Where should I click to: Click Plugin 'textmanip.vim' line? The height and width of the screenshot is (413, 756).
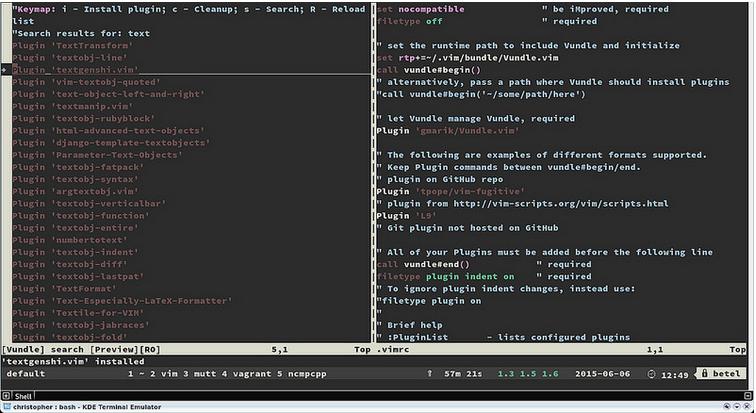click(x=72, y=107)
